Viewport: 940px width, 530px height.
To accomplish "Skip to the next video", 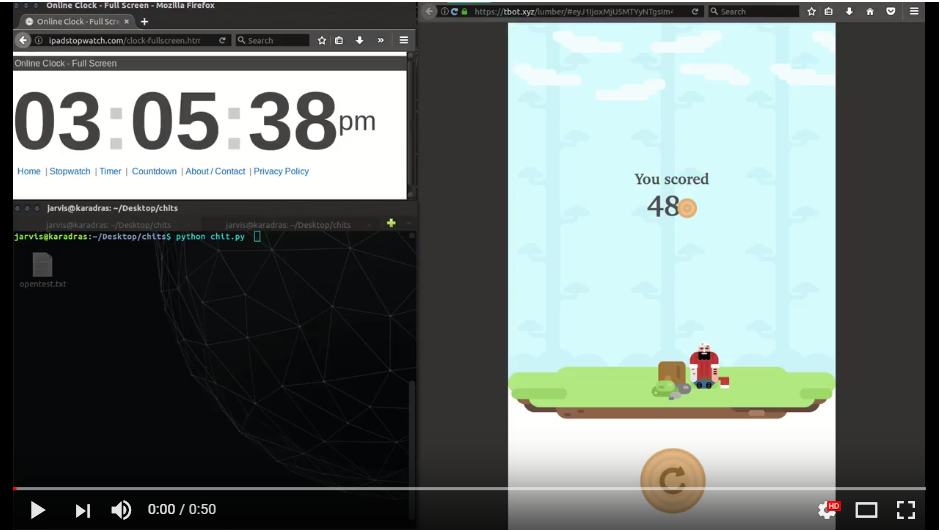I will (83, 510).
